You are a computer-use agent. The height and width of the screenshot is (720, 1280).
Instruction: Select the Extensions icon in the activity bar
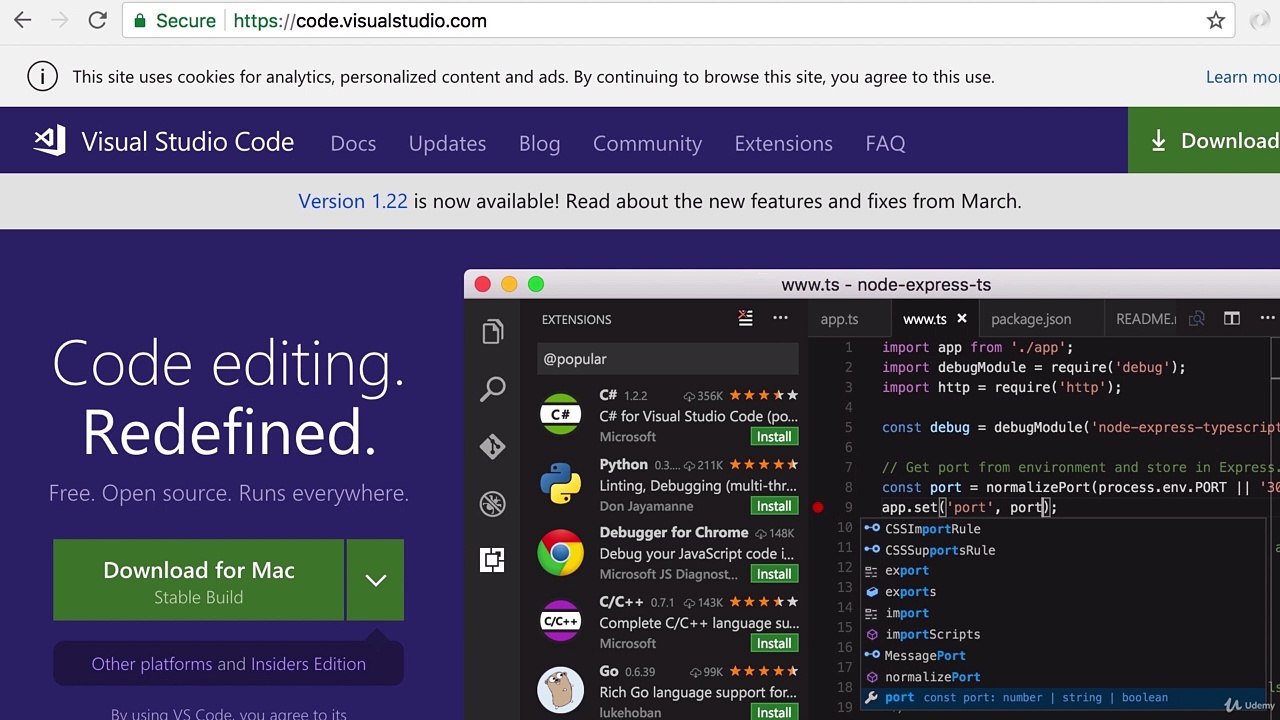pos(492,560)
